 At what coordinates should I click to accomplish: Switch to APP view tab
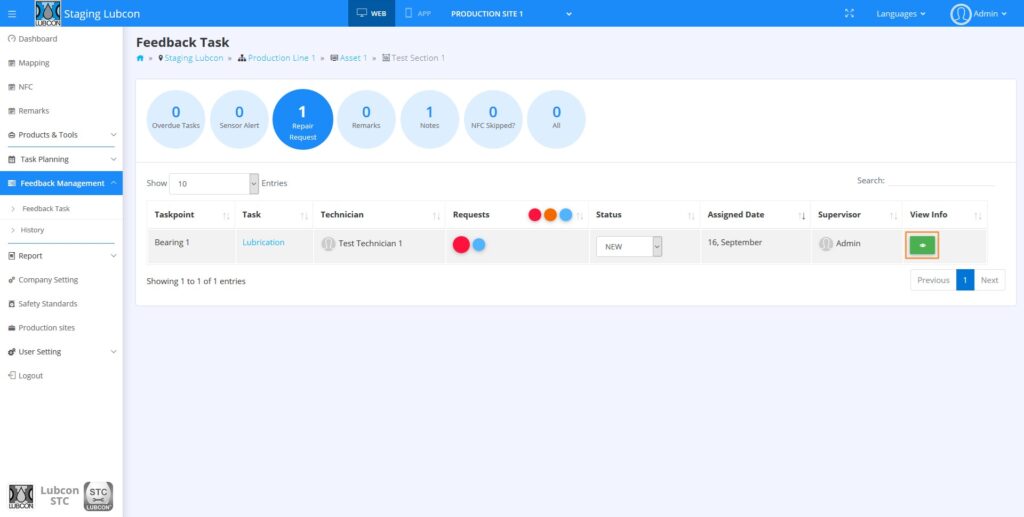pos(418,13)
